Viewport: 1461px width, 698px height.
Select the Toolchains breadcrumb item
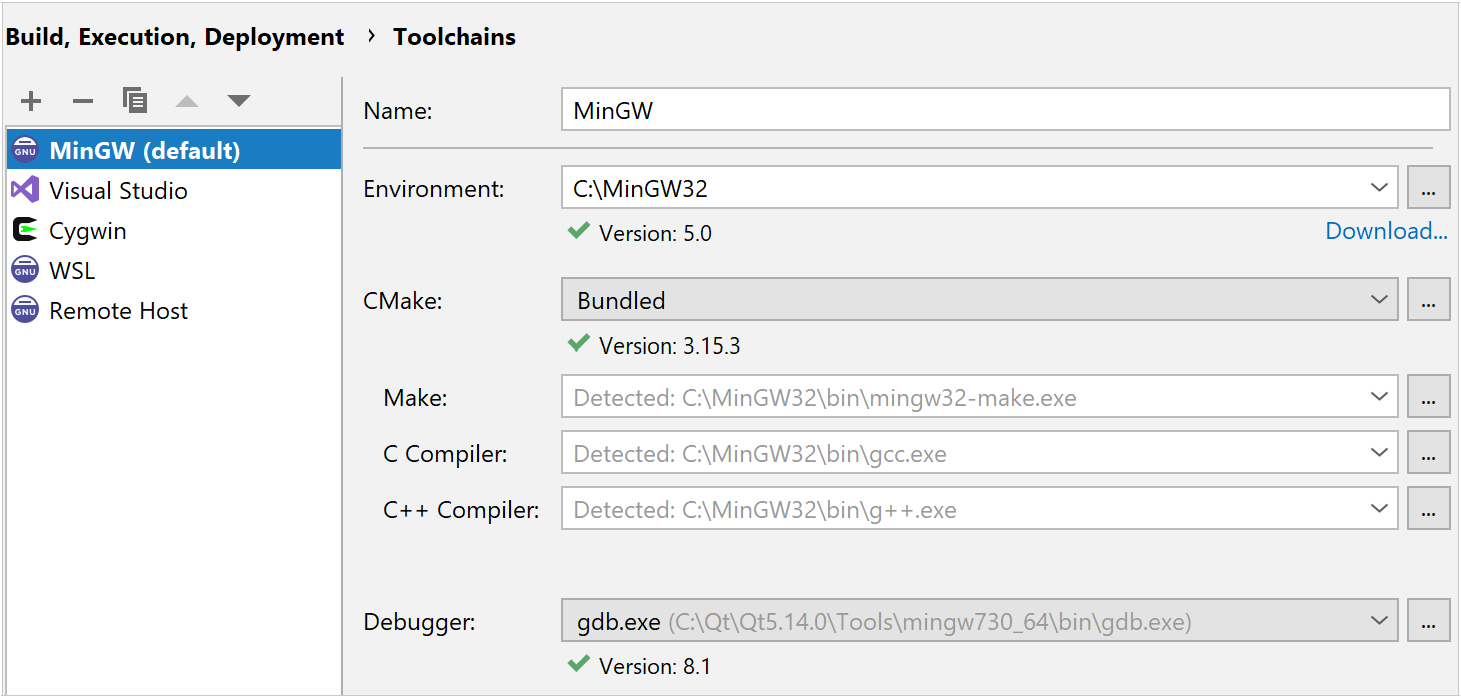454,36
